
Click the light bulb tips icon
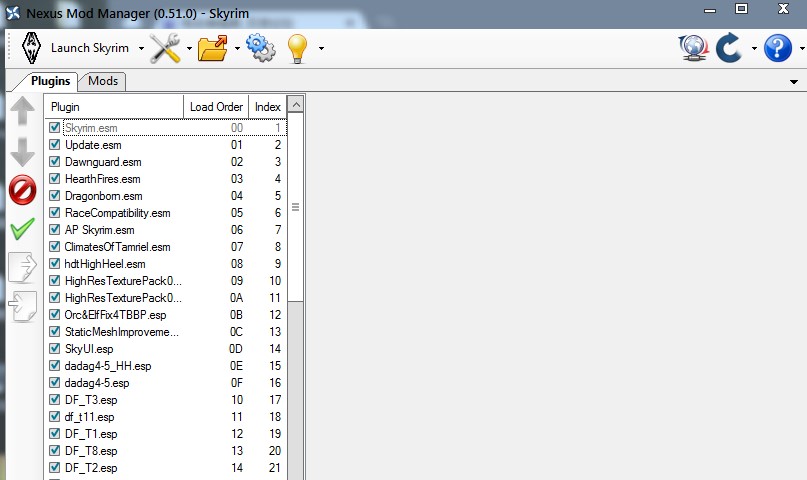[x=297, y=48]
